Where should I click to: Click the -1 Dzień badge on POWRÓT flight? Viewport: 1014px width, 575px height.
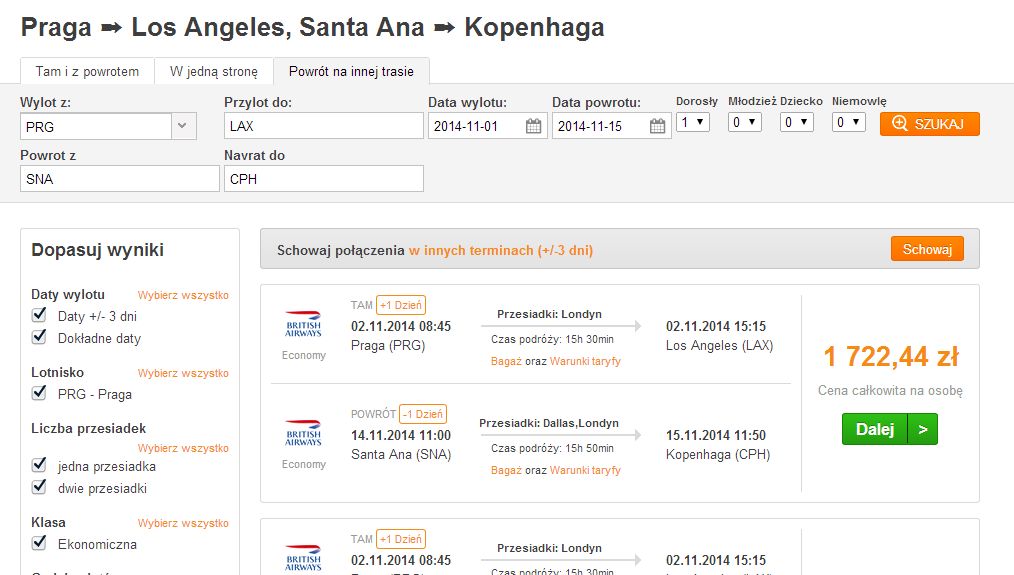[423, 414]
